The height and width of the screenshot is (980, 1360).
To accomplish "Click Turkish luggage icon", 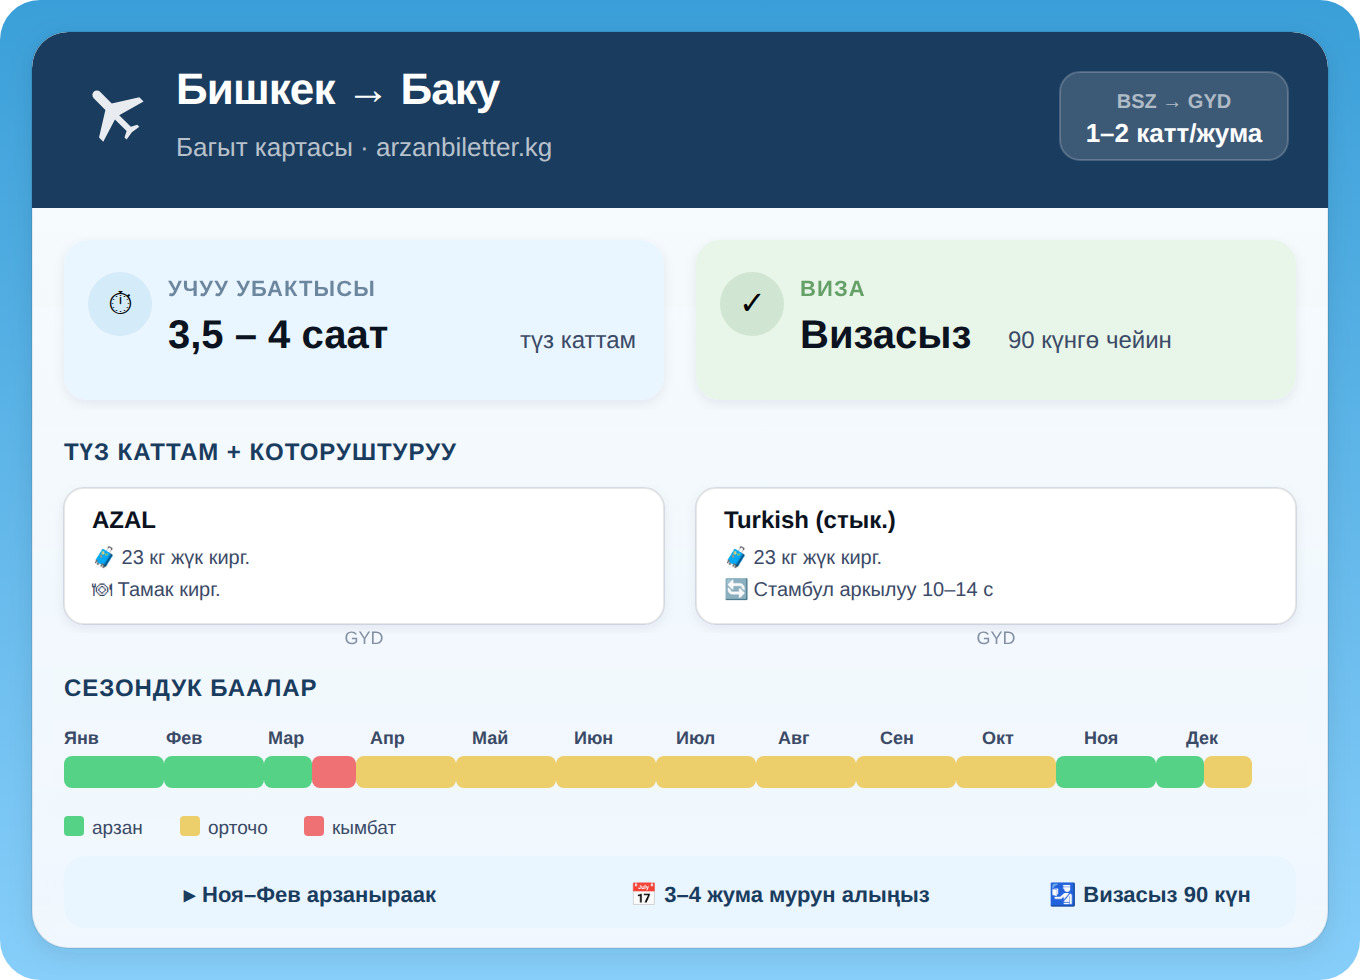I will click(736, 557).
